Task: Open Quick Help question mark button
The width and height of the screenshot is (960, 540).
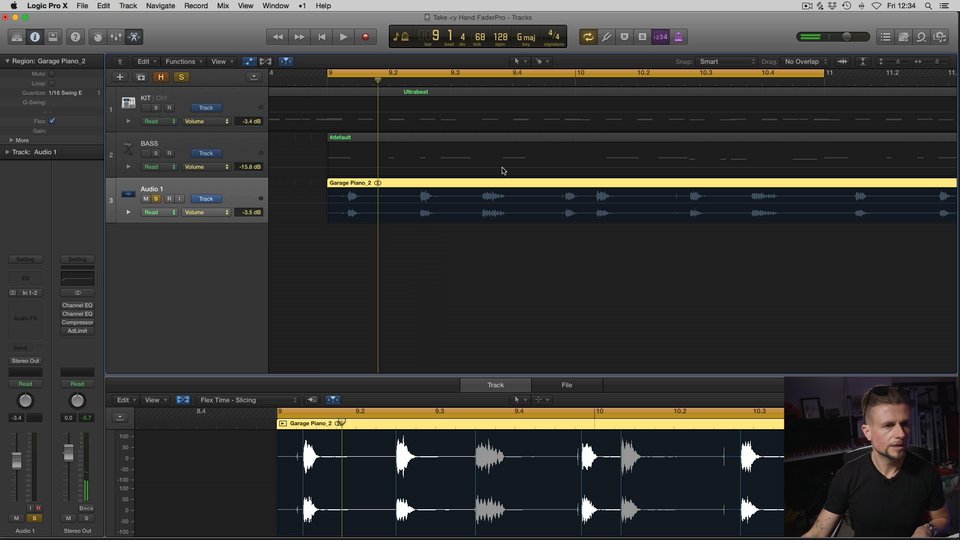Action: click(x=75, y=37)
